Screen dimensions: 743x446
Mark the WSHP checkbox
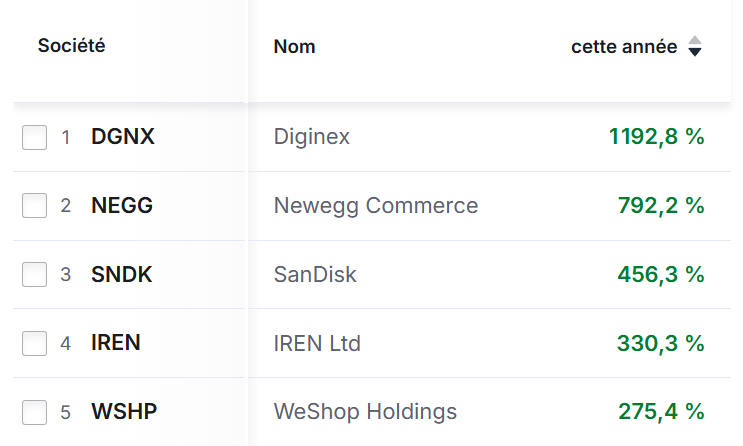coord(35,411)
